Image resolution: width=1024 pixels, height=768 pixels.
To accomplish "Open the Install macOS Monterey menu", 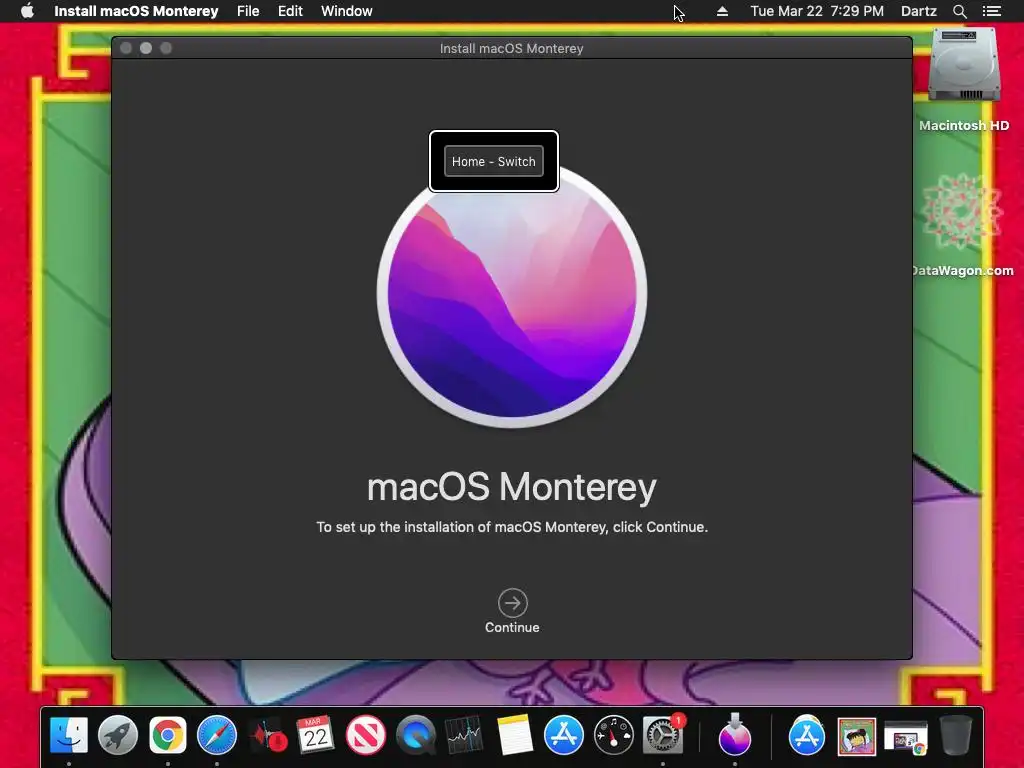I will coord(136,11).
